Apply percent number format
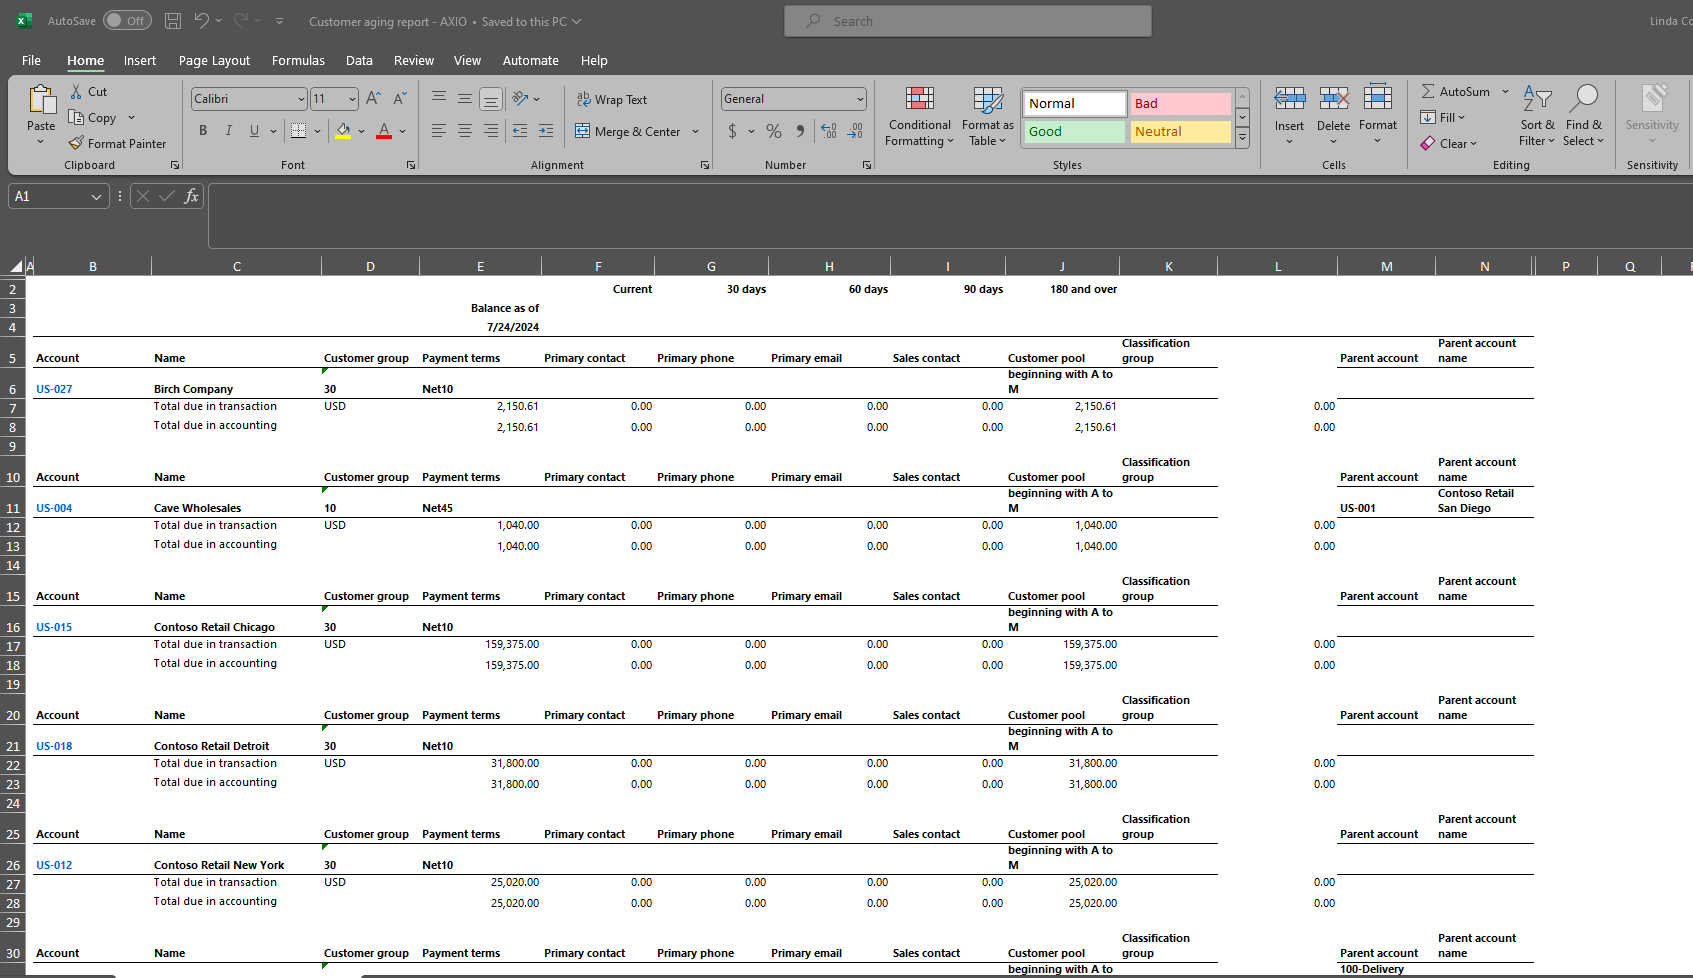 (773, 130)
